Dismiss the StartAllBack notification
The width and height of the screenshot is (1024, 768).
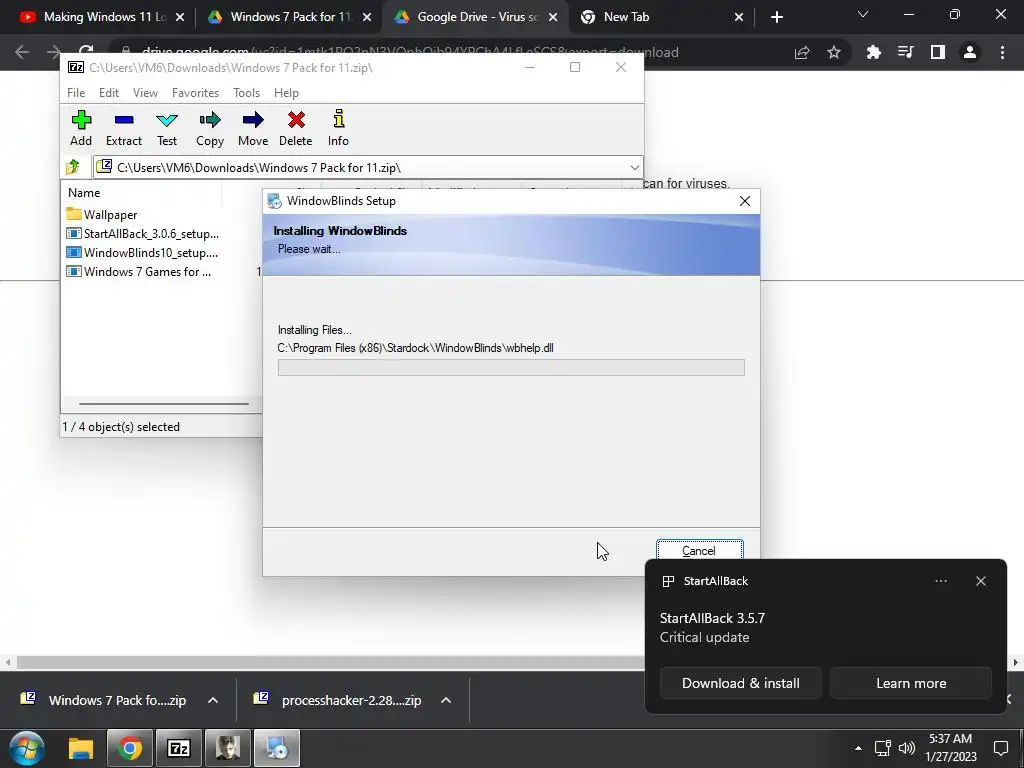980,581
